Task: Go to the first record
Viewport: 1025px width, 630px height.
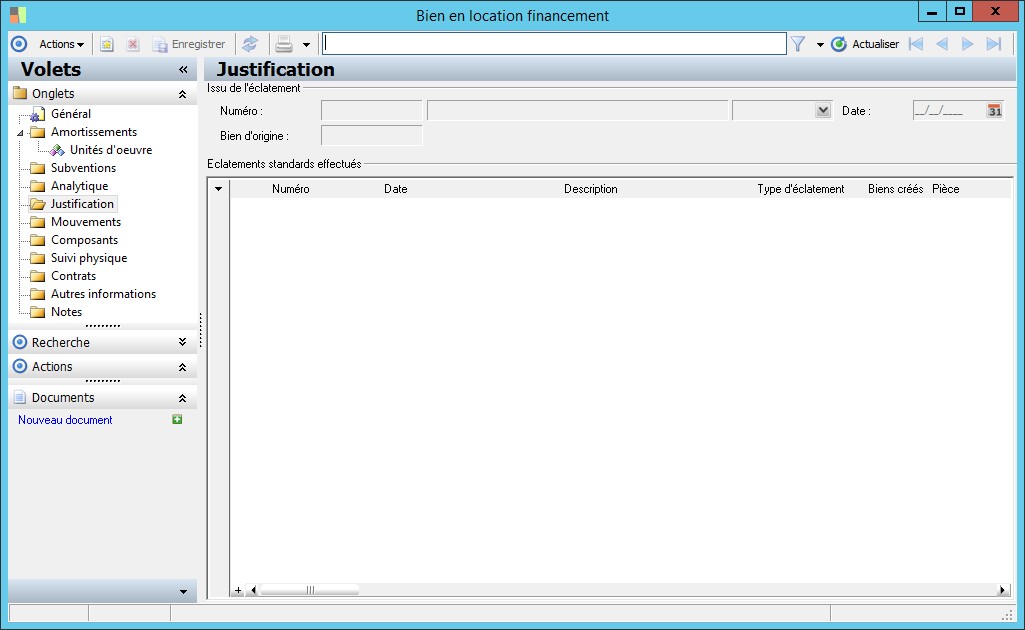Action: tap(916, 44)
